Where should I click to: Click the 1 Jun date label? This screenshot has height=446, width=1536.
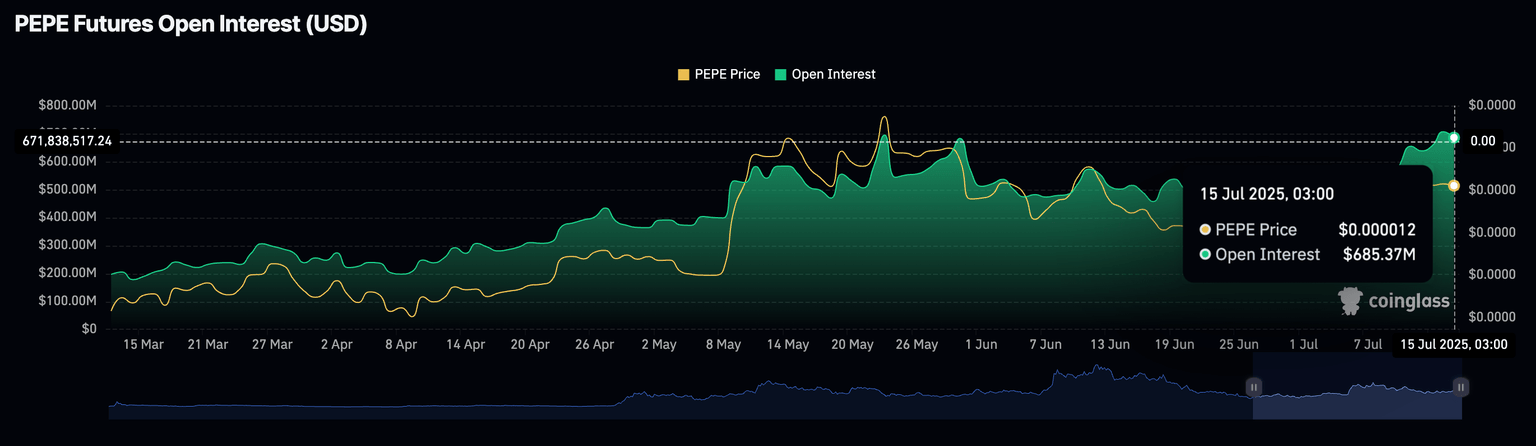980,344
